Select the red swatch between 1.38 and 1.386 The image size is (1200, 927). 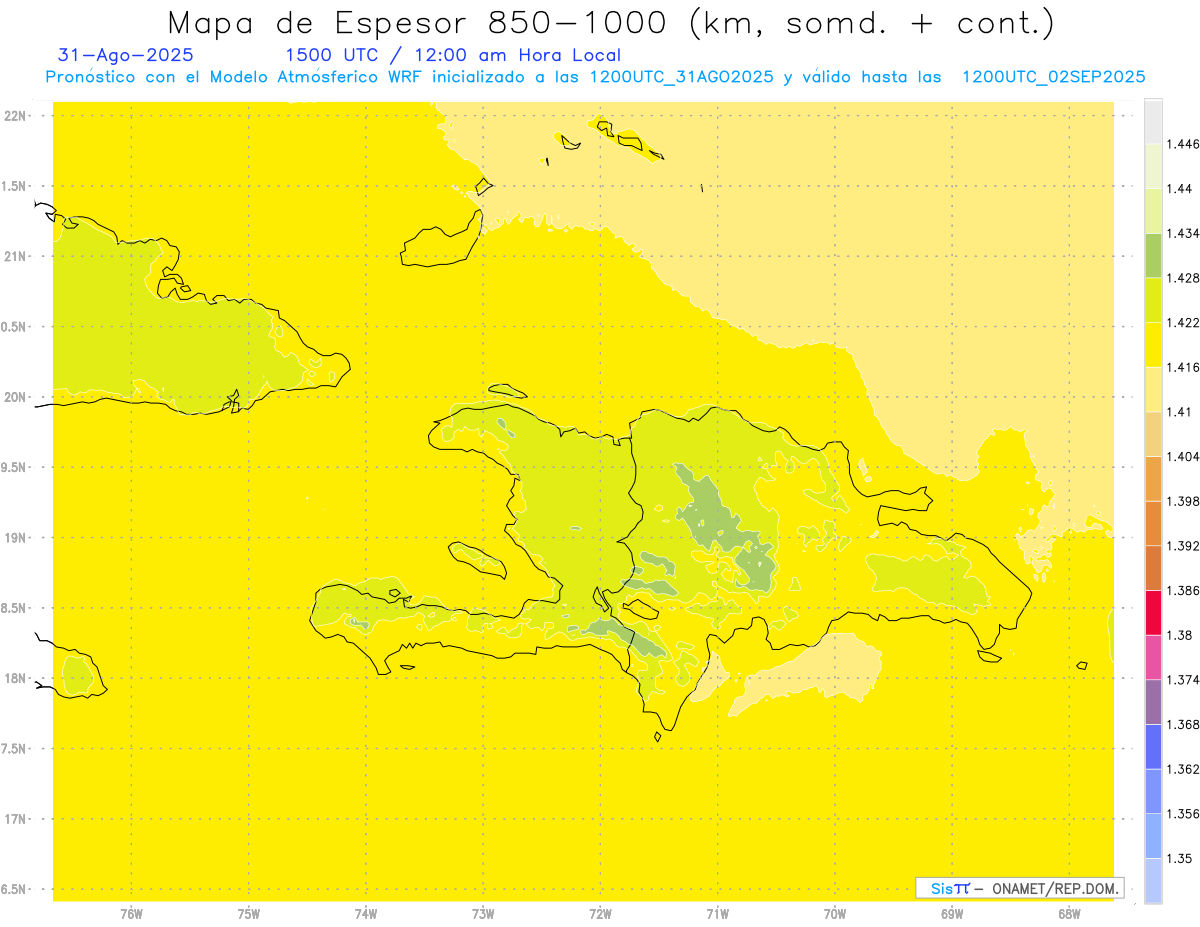click(x=1153, y=612)
